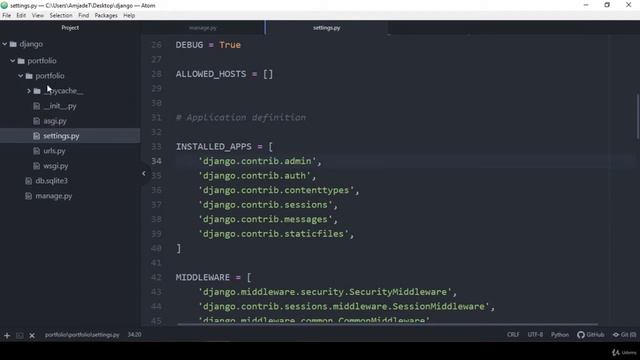Click the __pycache__ folder icon
Viewport: 640px width, 360px height.
click(37, 91)
